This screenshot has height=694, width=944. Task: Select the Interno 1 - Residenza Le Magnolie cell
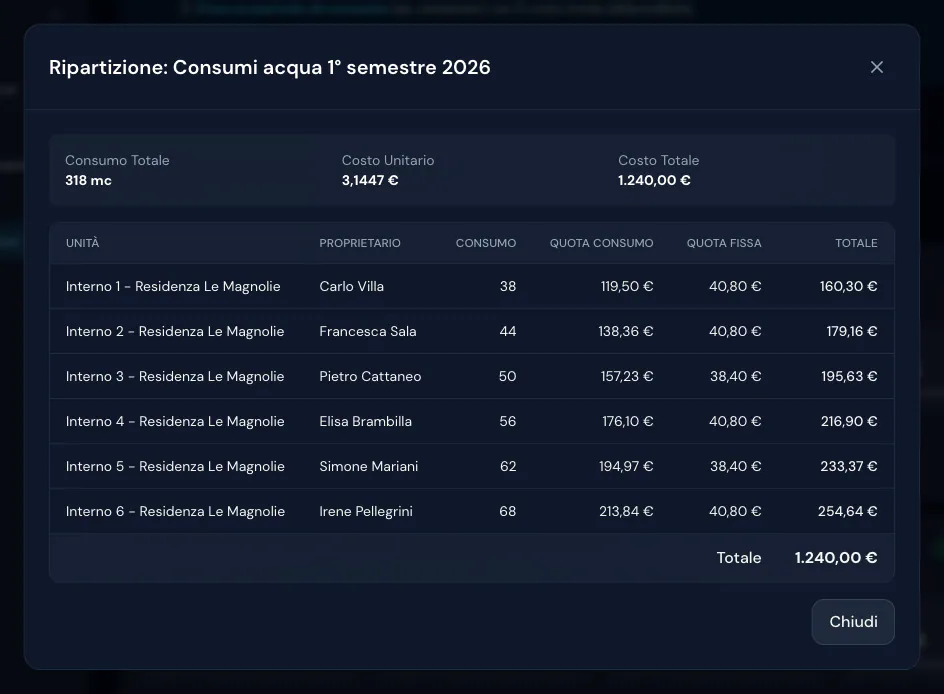point(173,287)
